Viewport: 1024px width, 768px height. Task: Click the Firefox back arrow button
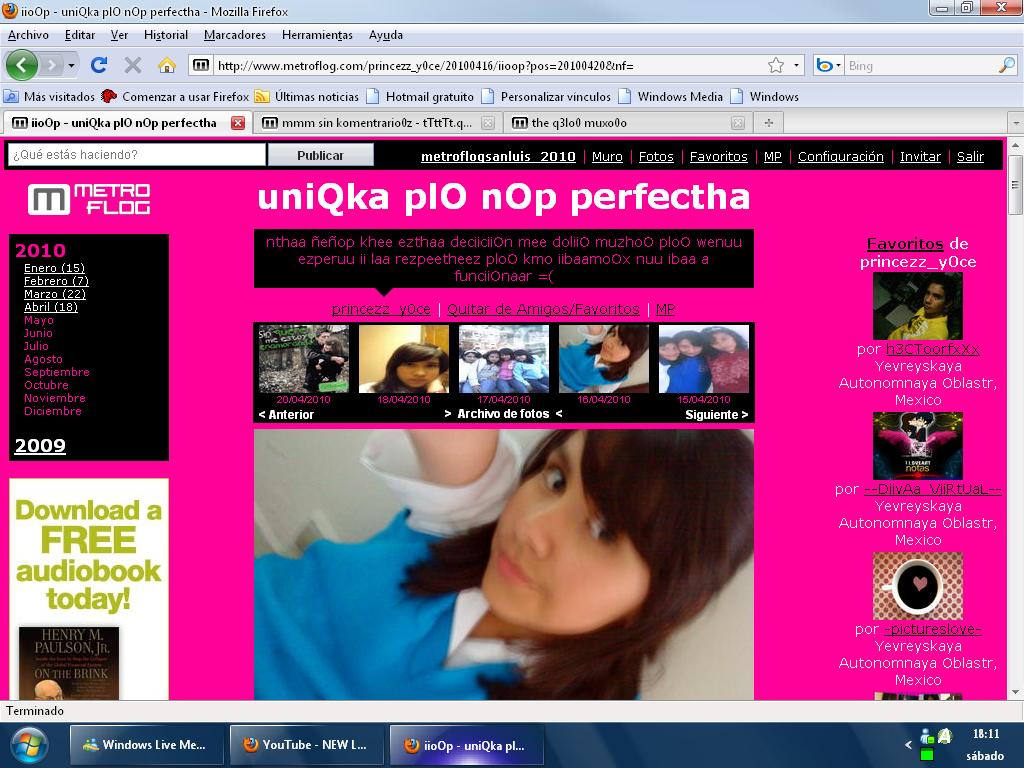pyautogui.click(x=22, y=65)
